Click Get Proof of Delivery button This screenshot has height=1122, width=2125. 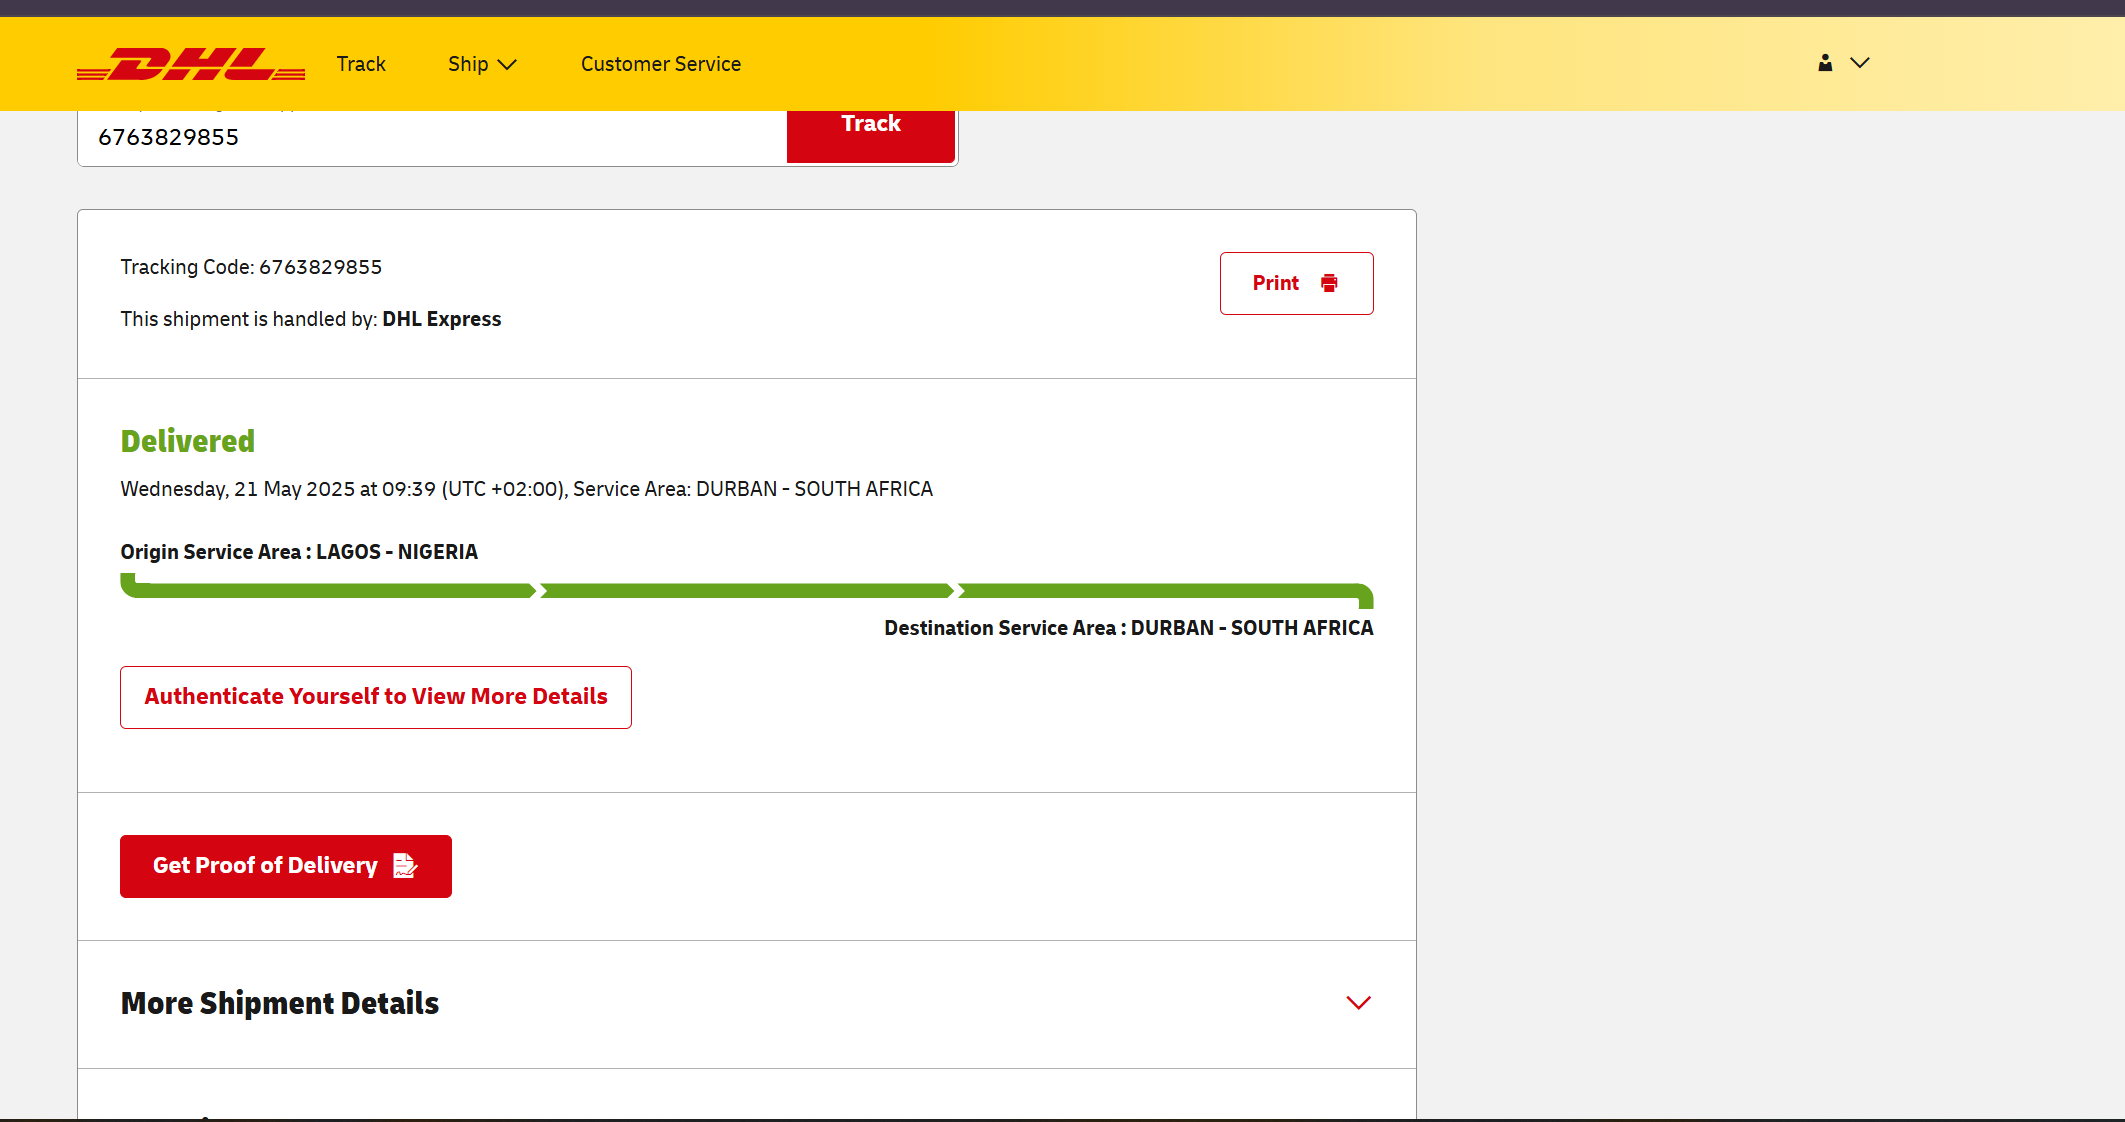[286, 866]
